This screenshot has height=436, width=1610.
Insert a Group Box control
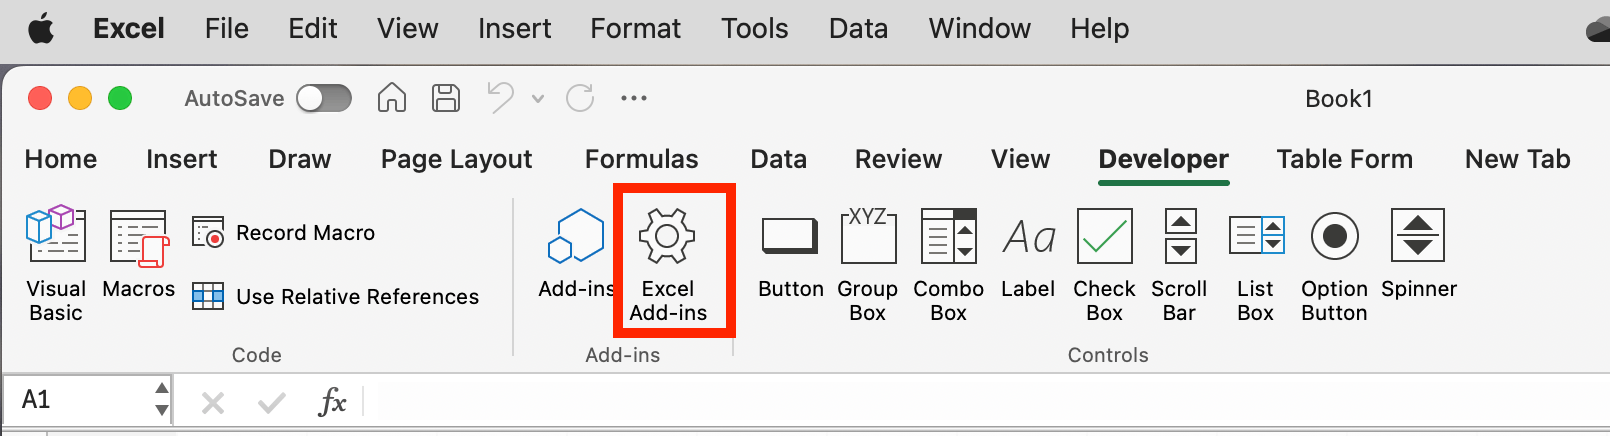point(867,265)
